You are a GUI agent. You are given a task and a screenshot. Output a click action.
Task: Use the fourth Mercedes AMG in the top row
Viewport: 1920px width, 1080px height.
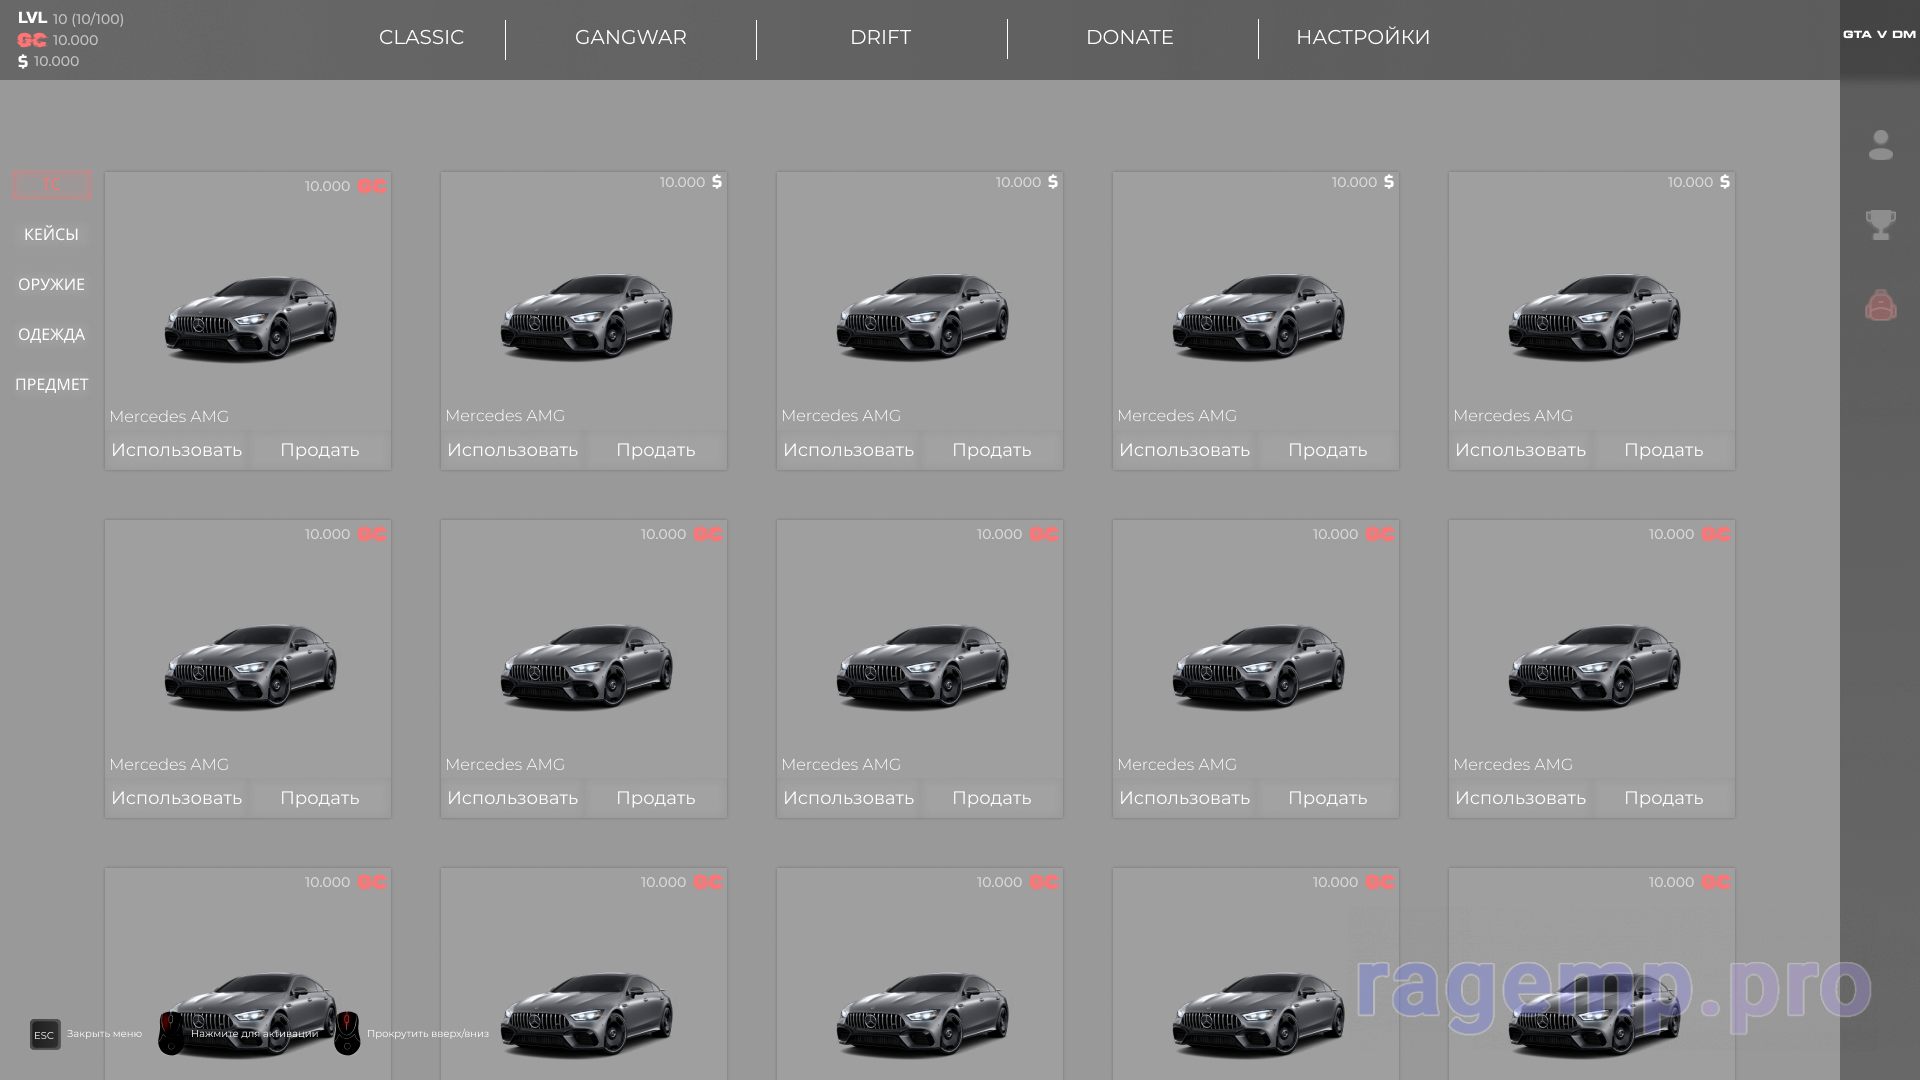click(1185, 450)
